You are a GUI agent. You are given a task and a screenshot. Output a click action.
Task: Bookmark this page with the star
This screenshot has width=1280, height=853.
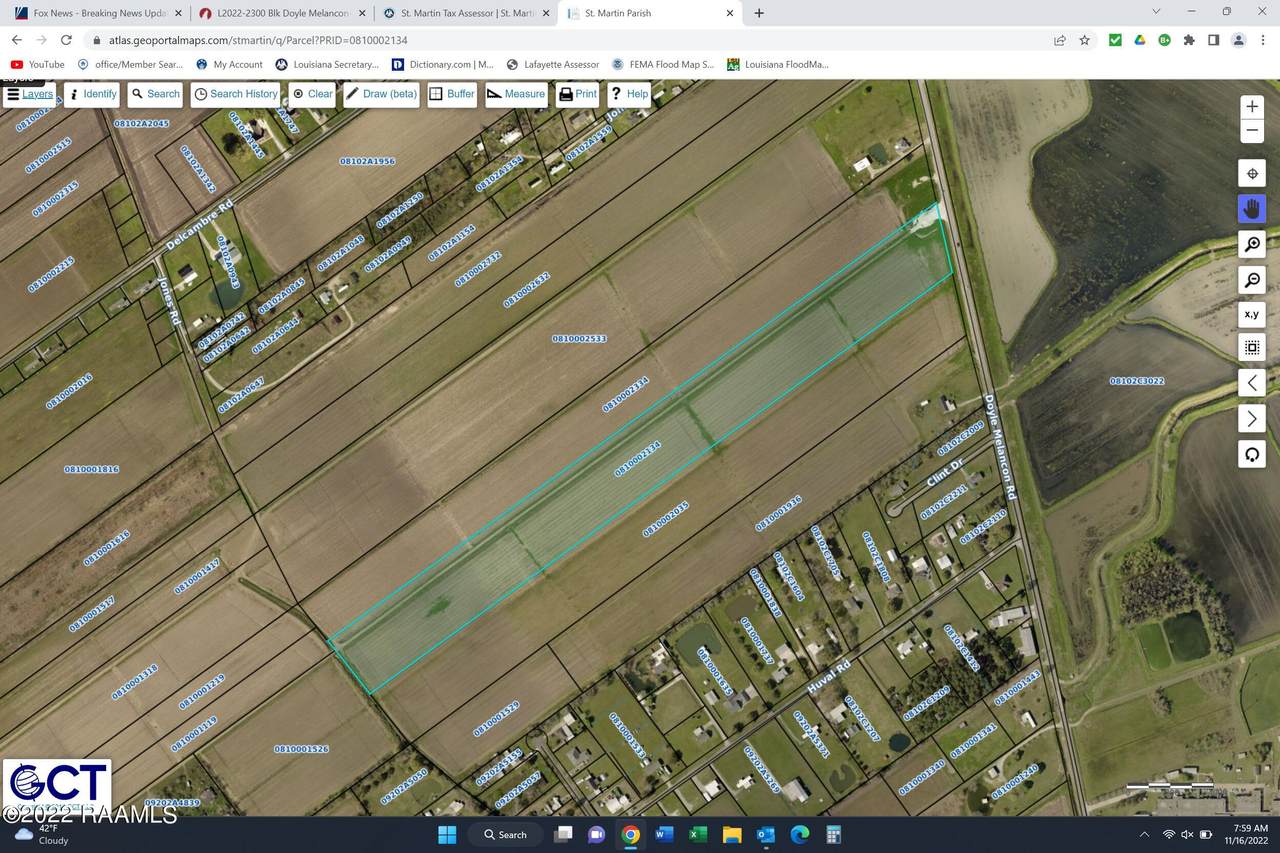1085,40
